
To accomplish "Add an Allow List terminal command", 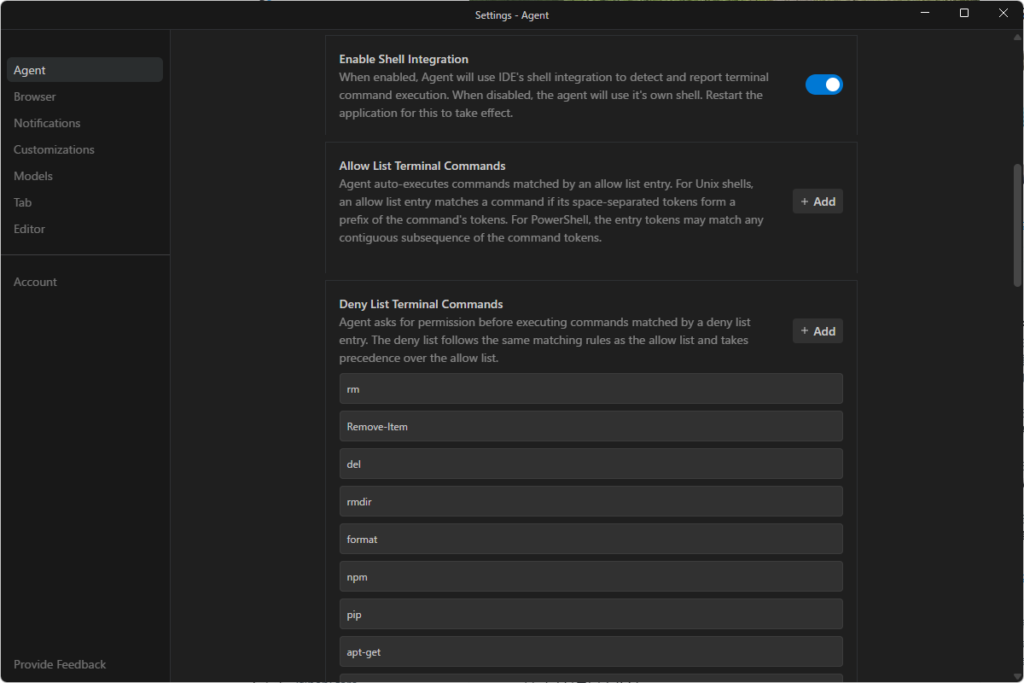I will (x=817, y=201).
